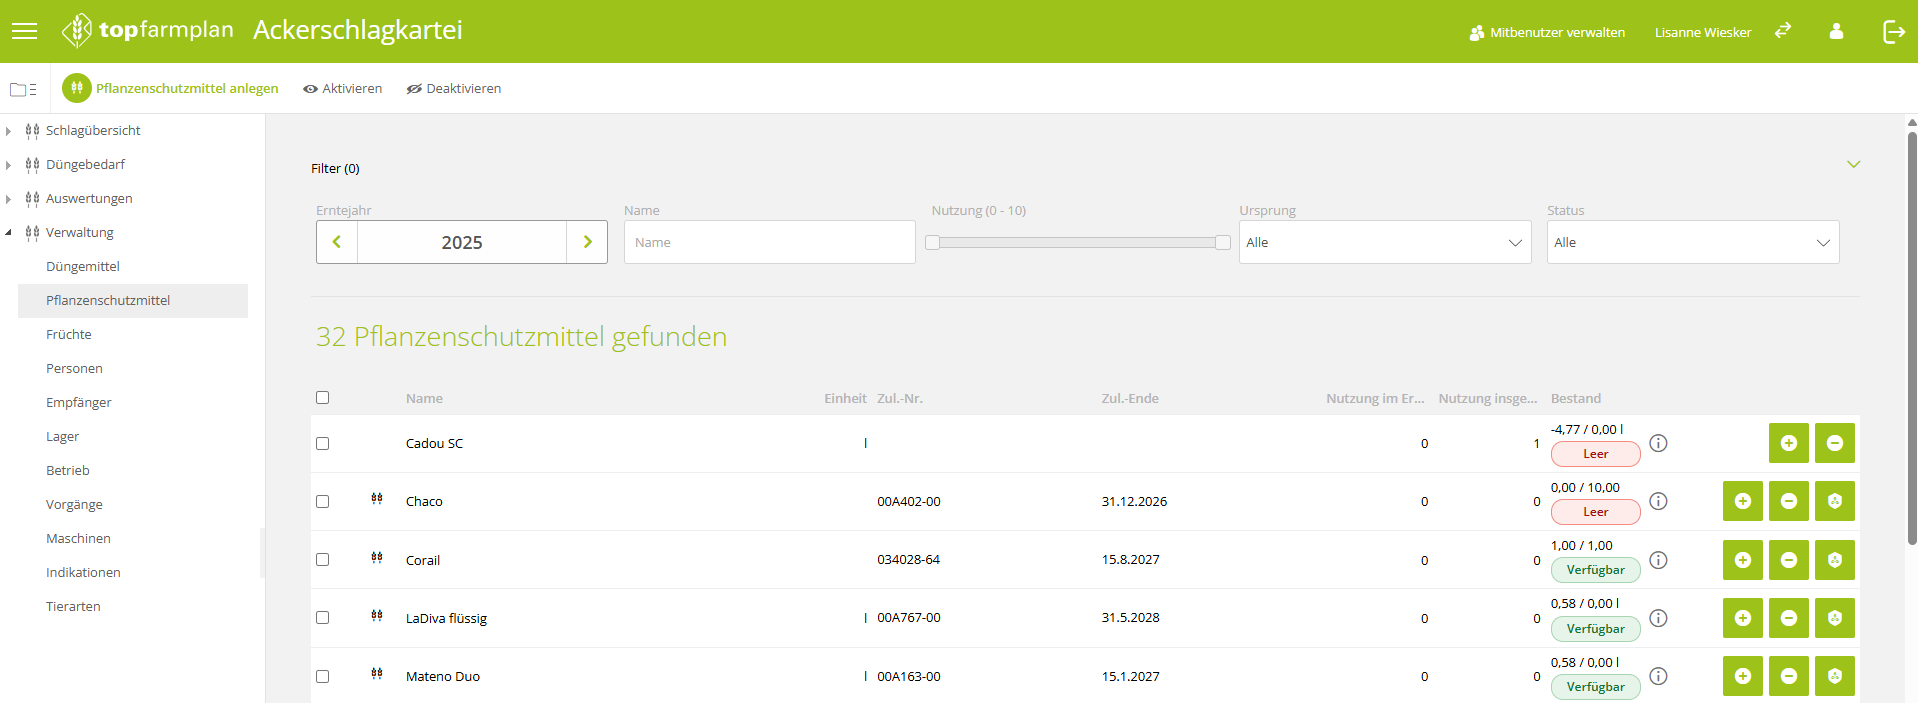Expand the Schlagübersicht tree node
The height and width of the screenshot is (703, 1918).
click(x=8, y=131)
